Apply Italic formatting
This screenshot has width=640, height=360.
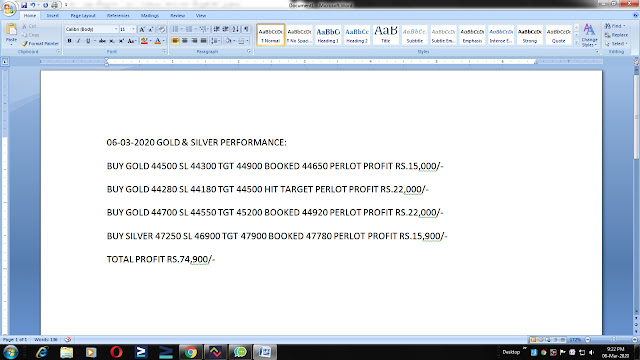(78, 41)
